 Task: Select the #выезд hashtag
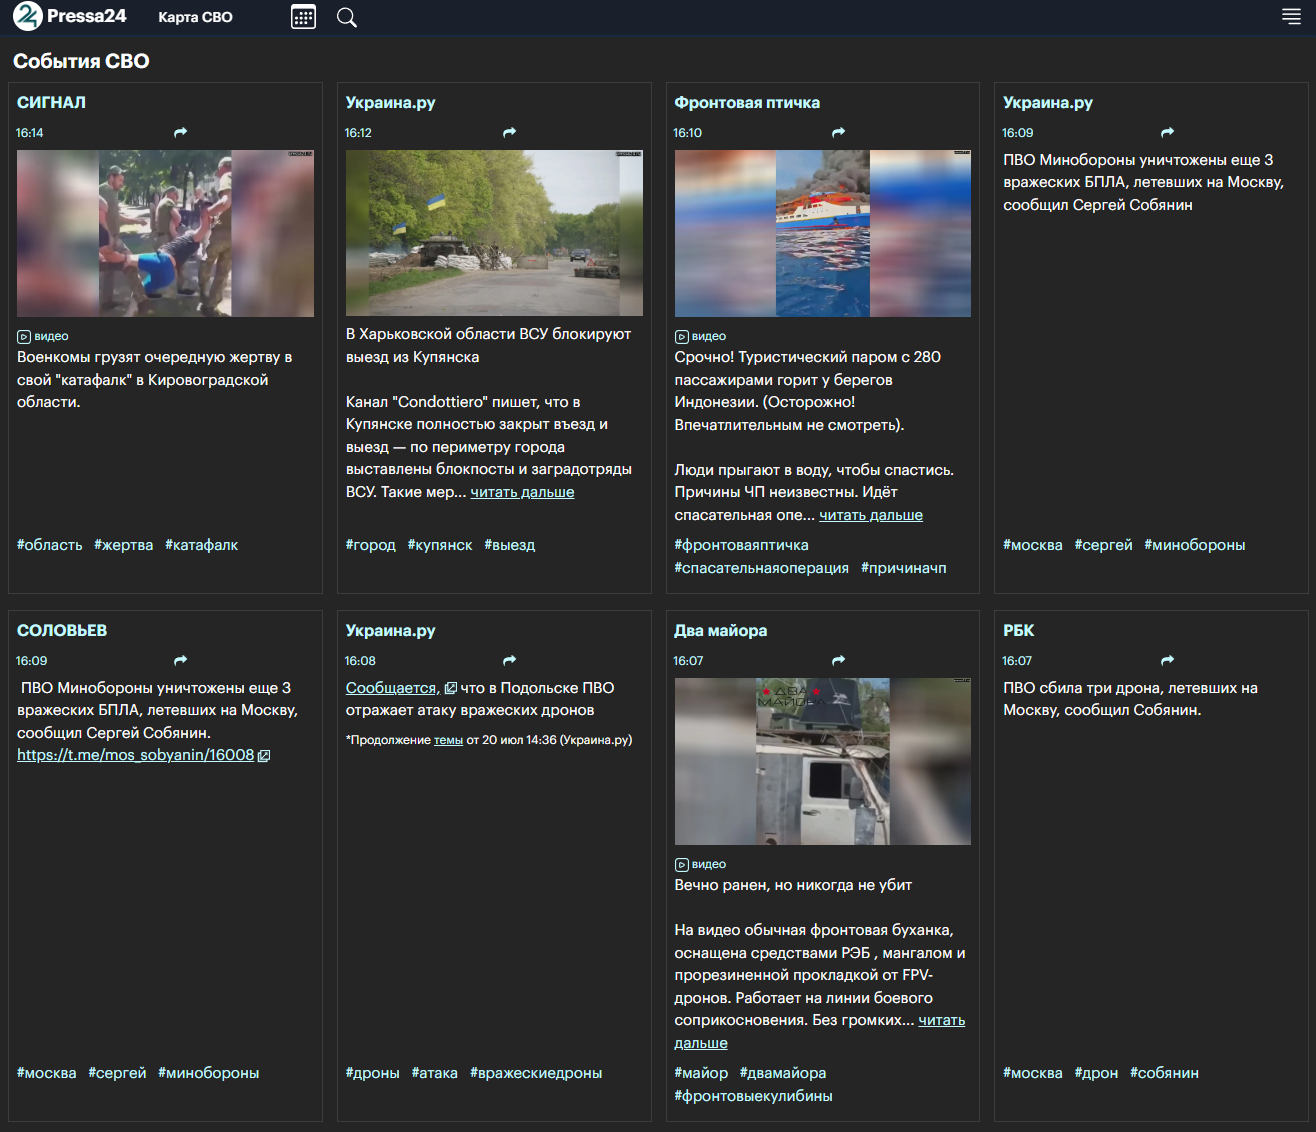[510, 545]
